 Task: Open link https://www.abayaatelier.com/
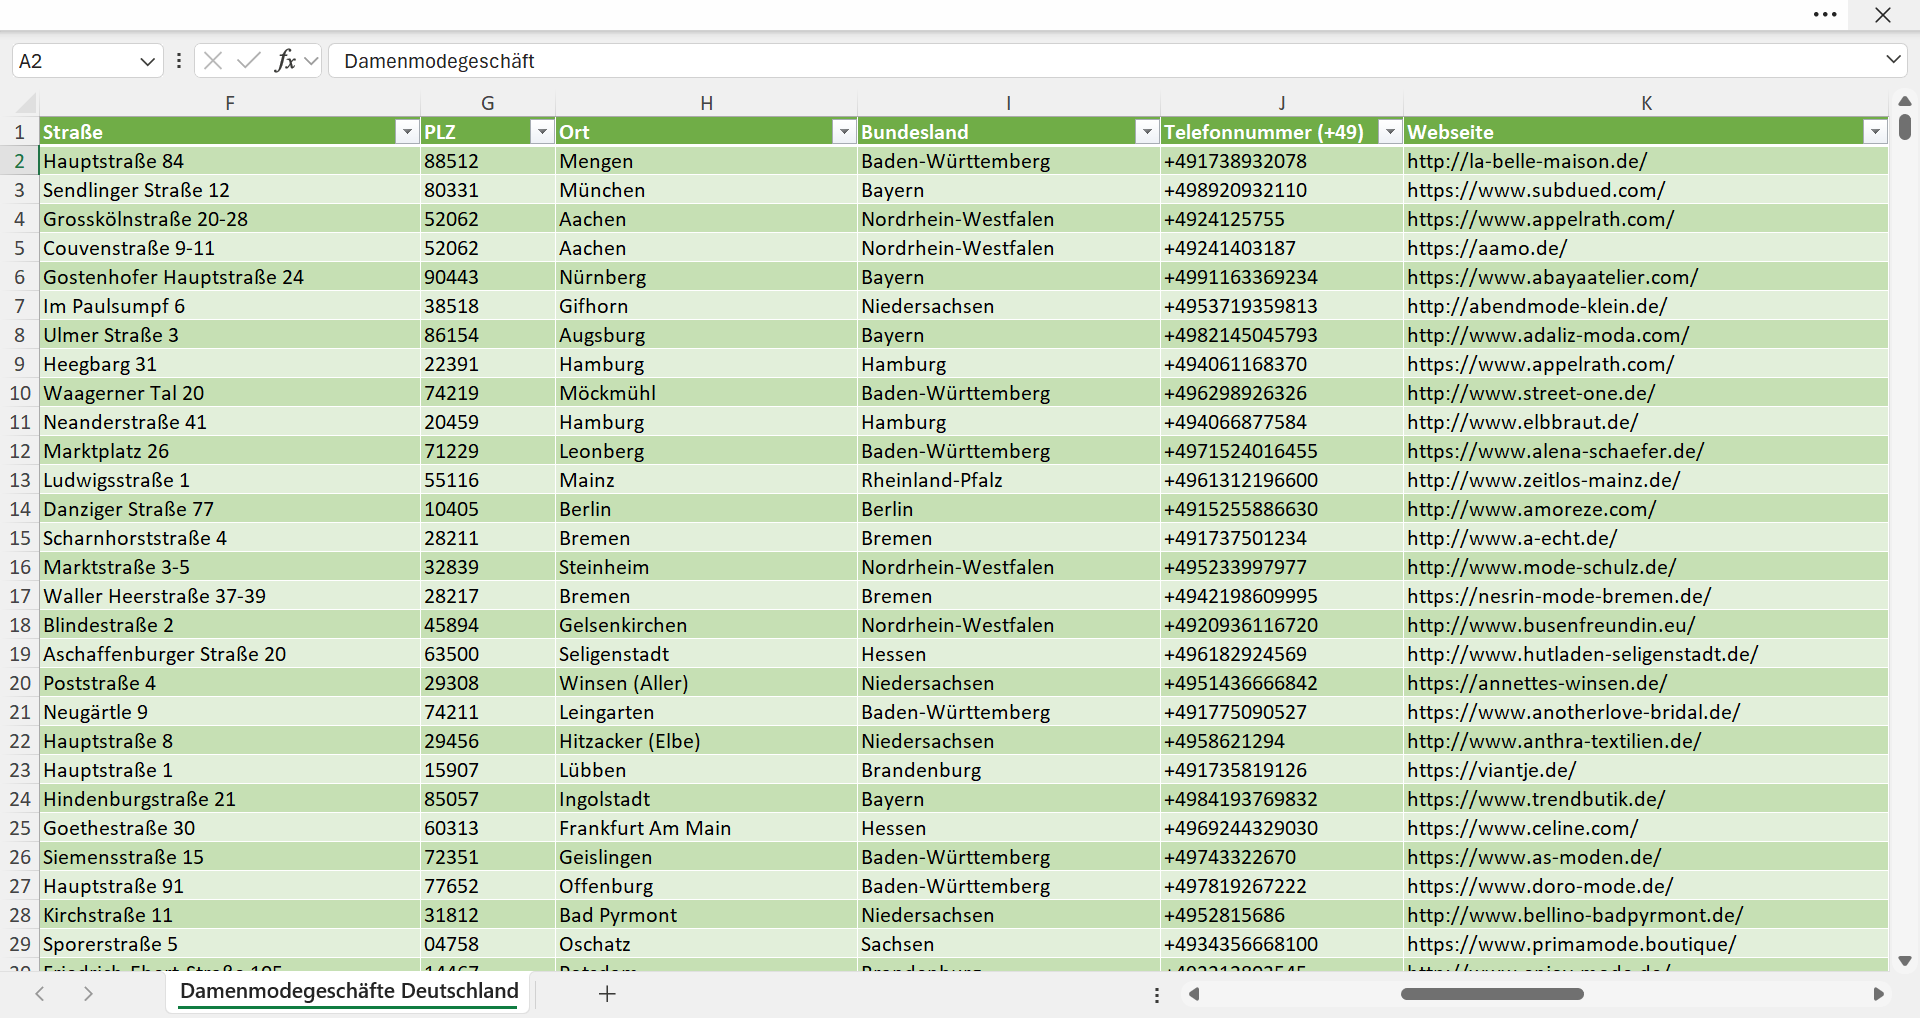click(x=1552, y=277)
